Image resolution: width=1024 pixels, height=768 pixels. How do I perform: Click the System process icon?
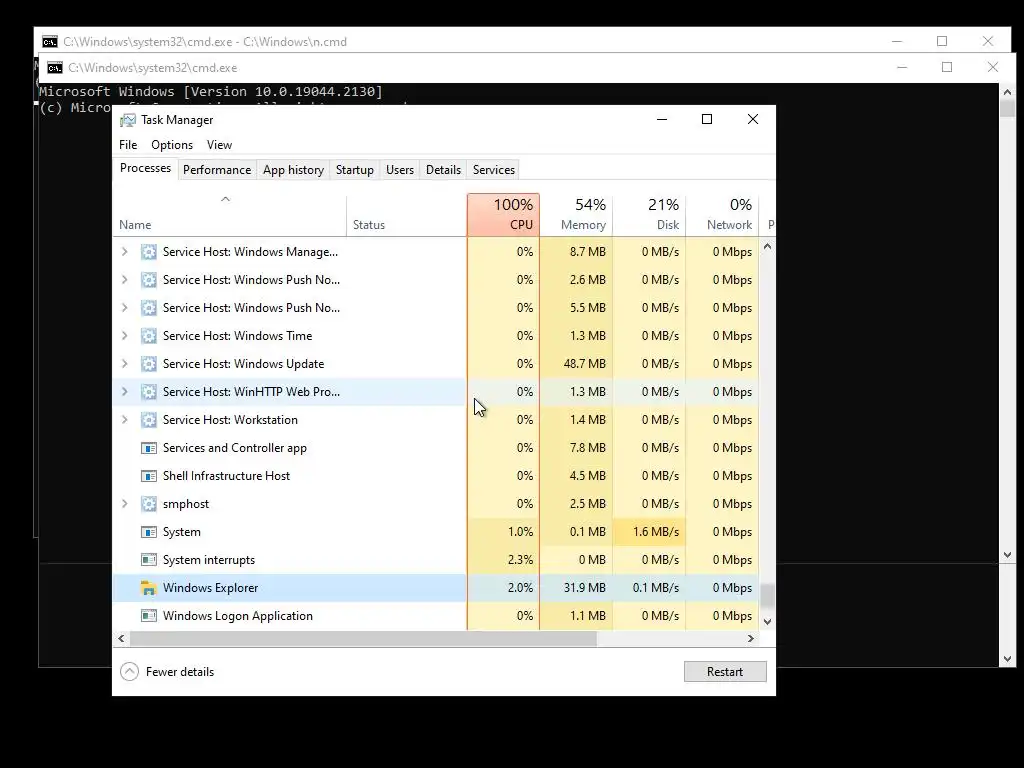coord(149,532)
